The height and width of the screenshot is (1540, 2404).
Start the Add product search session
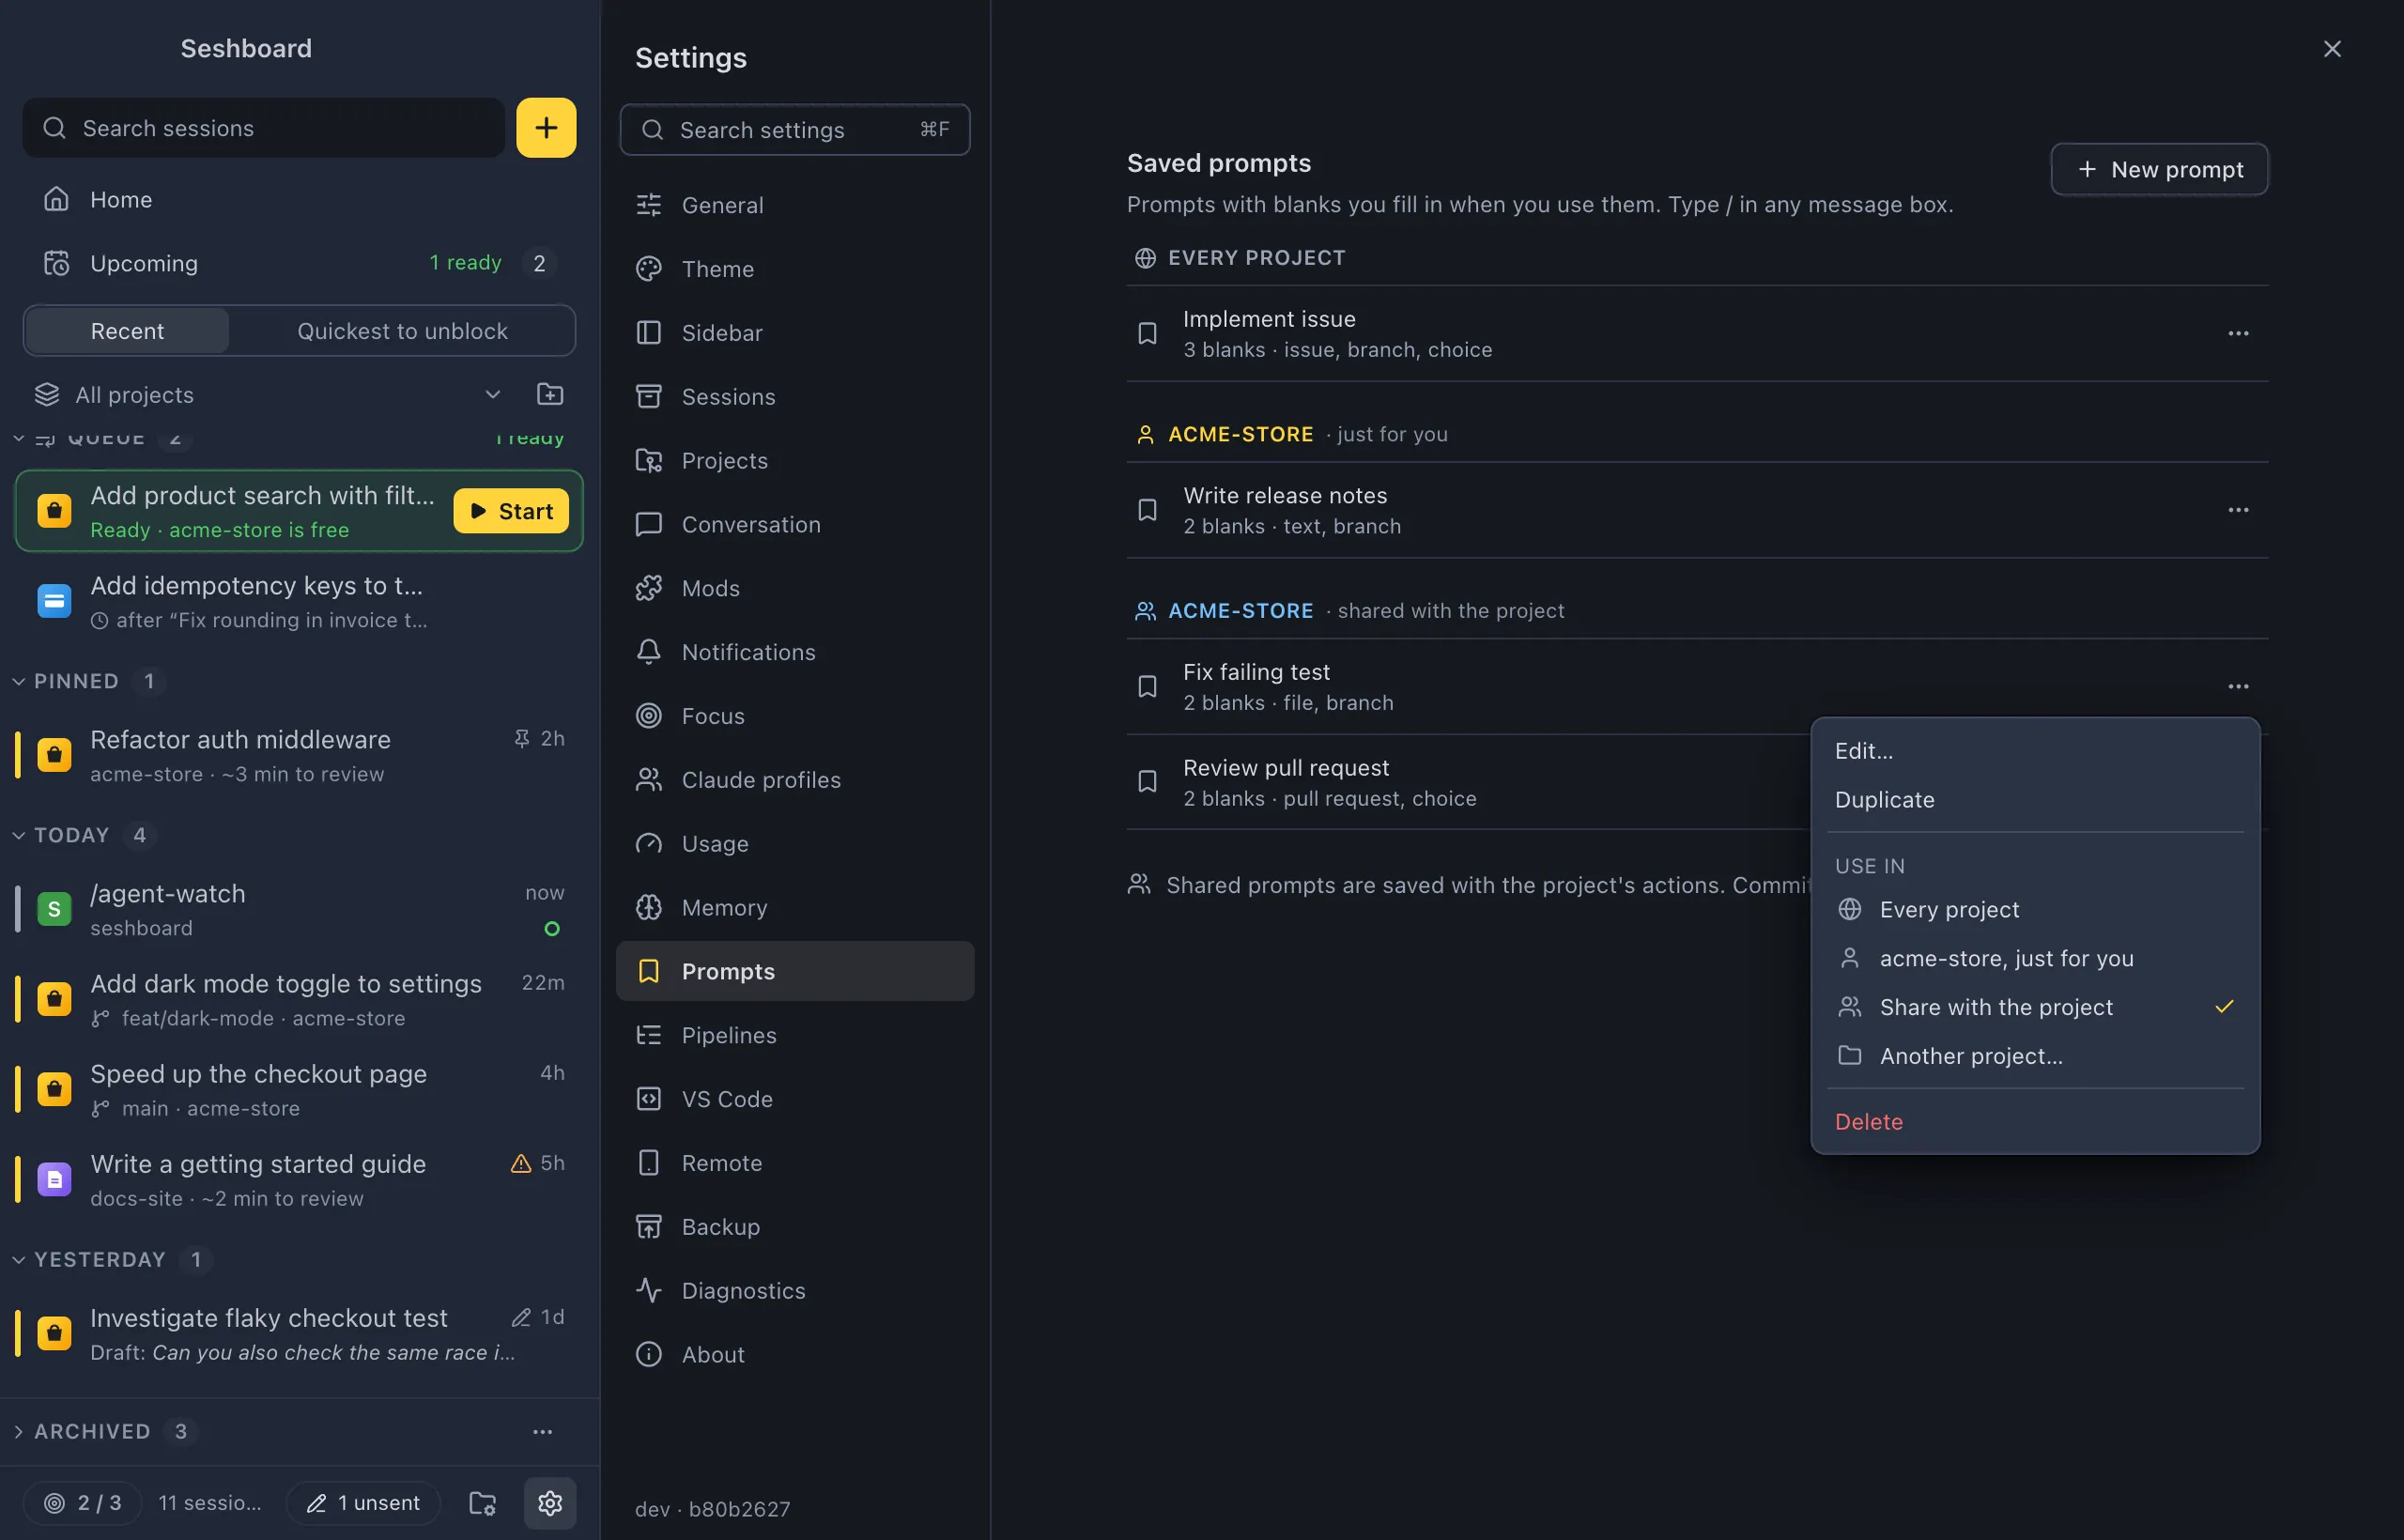point(511,511)
